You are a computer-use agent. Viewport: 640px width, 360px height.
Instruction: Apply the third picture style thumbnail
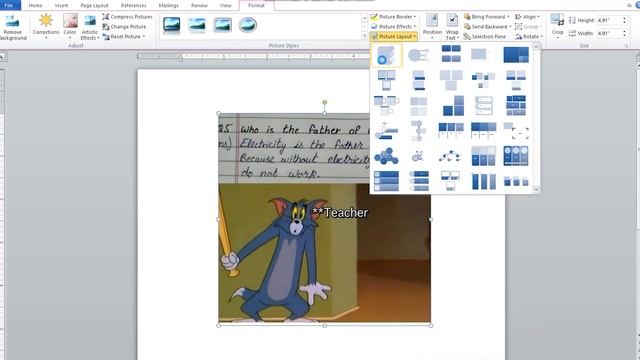[x=222, y=25]
